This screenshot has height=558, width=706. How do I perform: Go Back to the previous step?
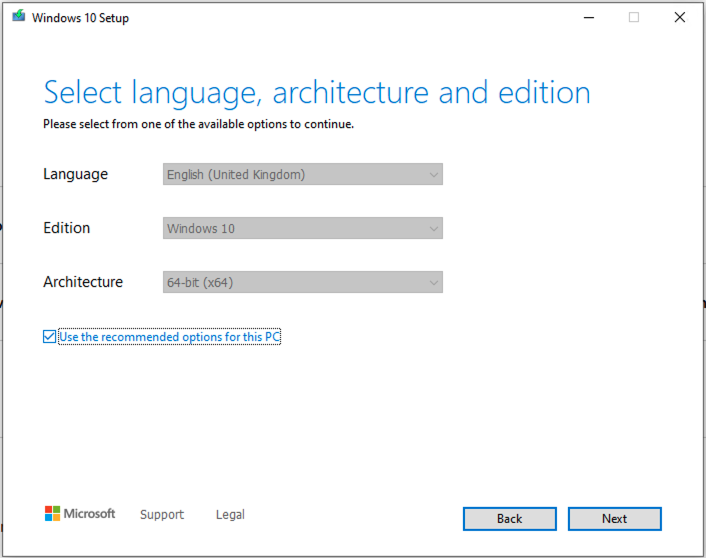click(510, 519)
